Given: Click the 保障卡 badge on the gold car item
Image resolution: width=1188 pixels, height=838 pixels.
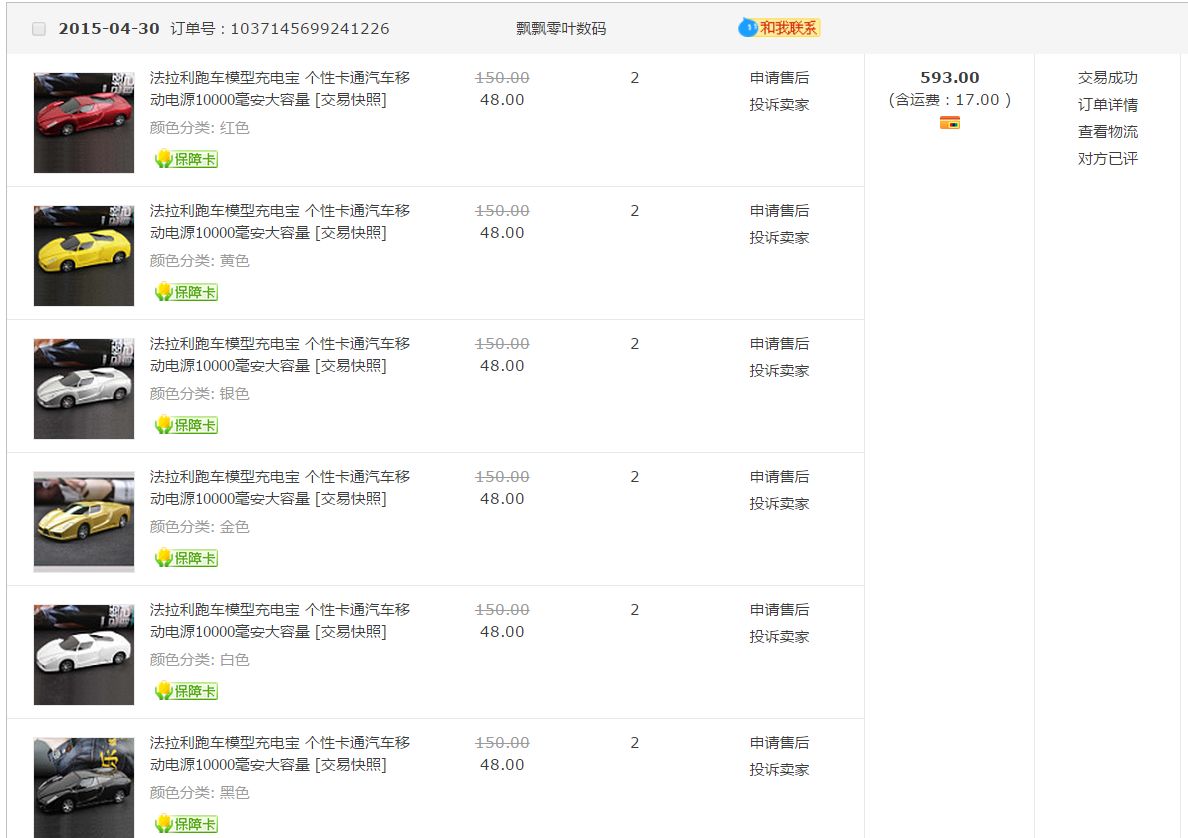Looking at the screenshot, I should [187, 558].
